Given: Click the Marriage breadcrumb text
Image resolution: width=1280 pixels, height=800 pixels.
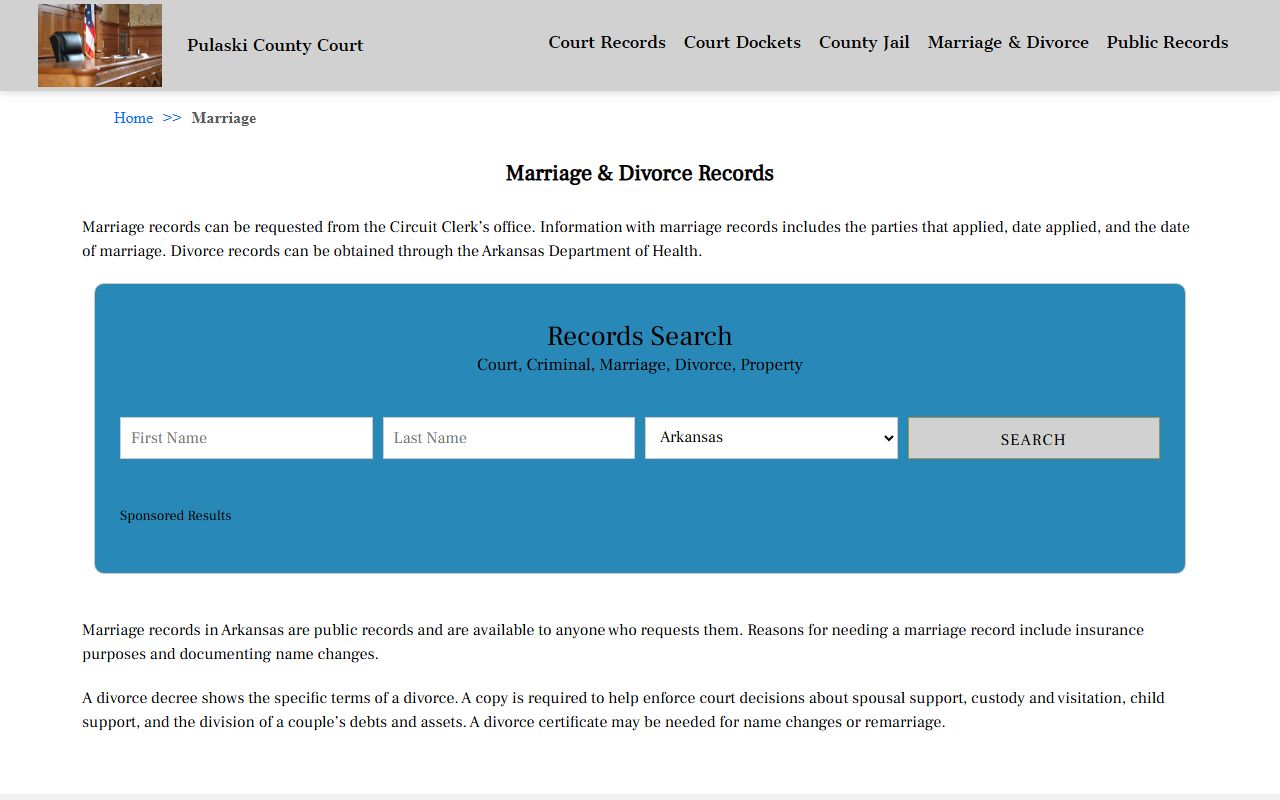Looking at the screenshot, I should [x=224, y=118].
